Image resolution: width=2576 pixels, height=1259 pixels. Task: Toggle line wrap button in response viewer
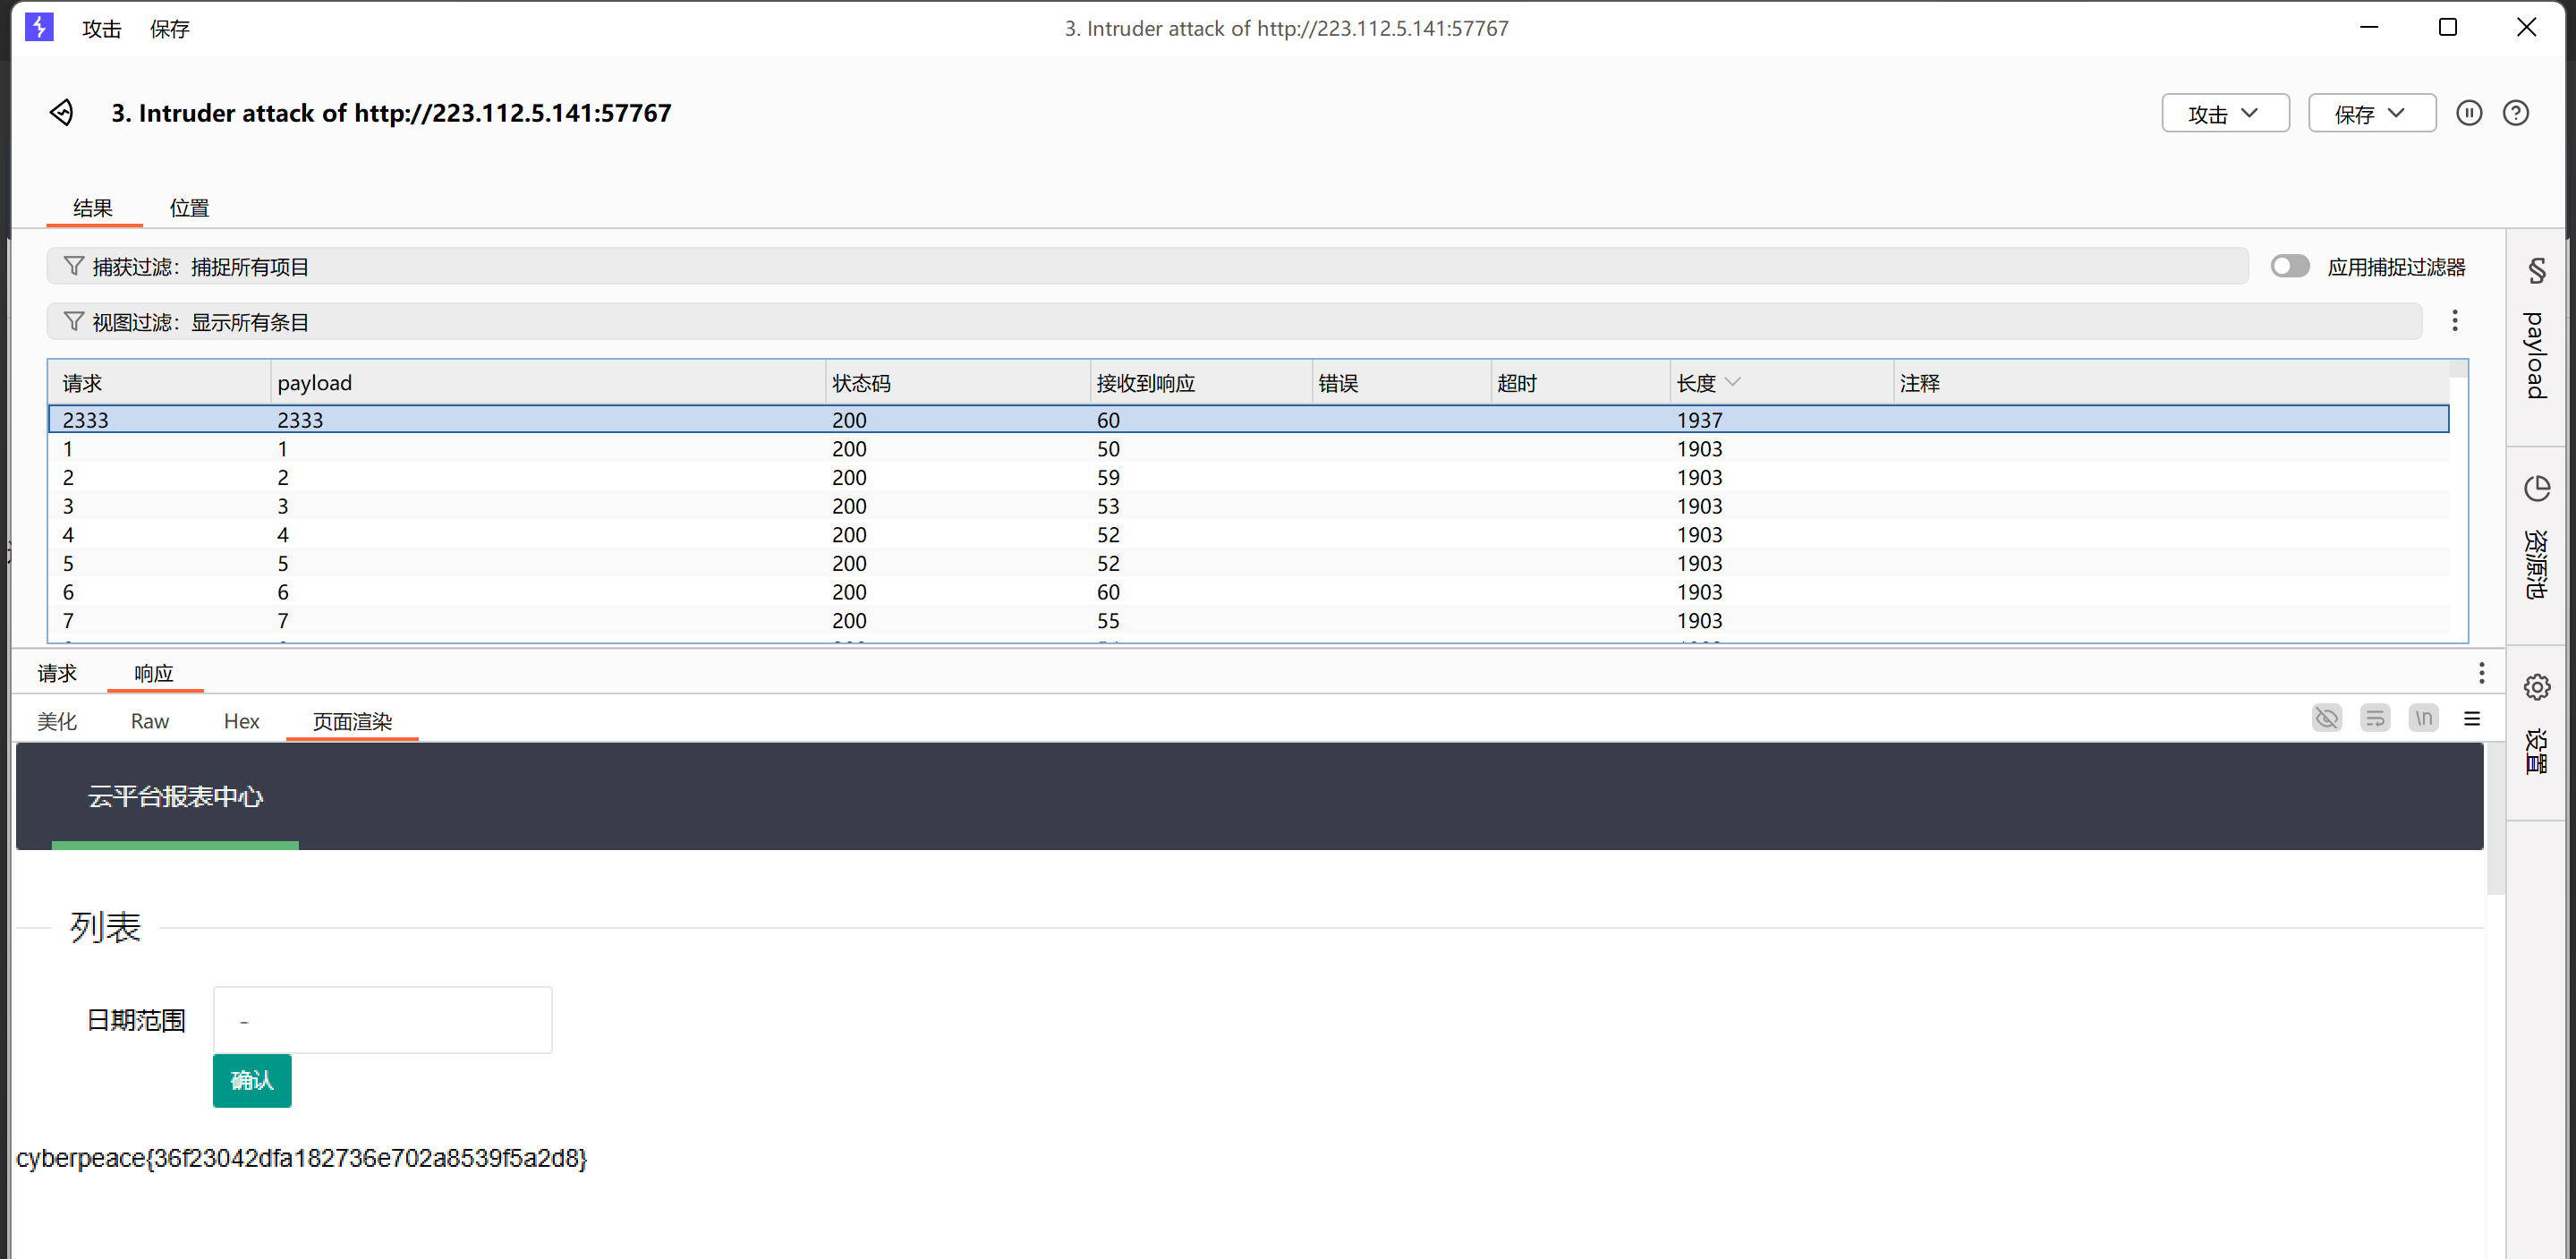coord(2375,719)
